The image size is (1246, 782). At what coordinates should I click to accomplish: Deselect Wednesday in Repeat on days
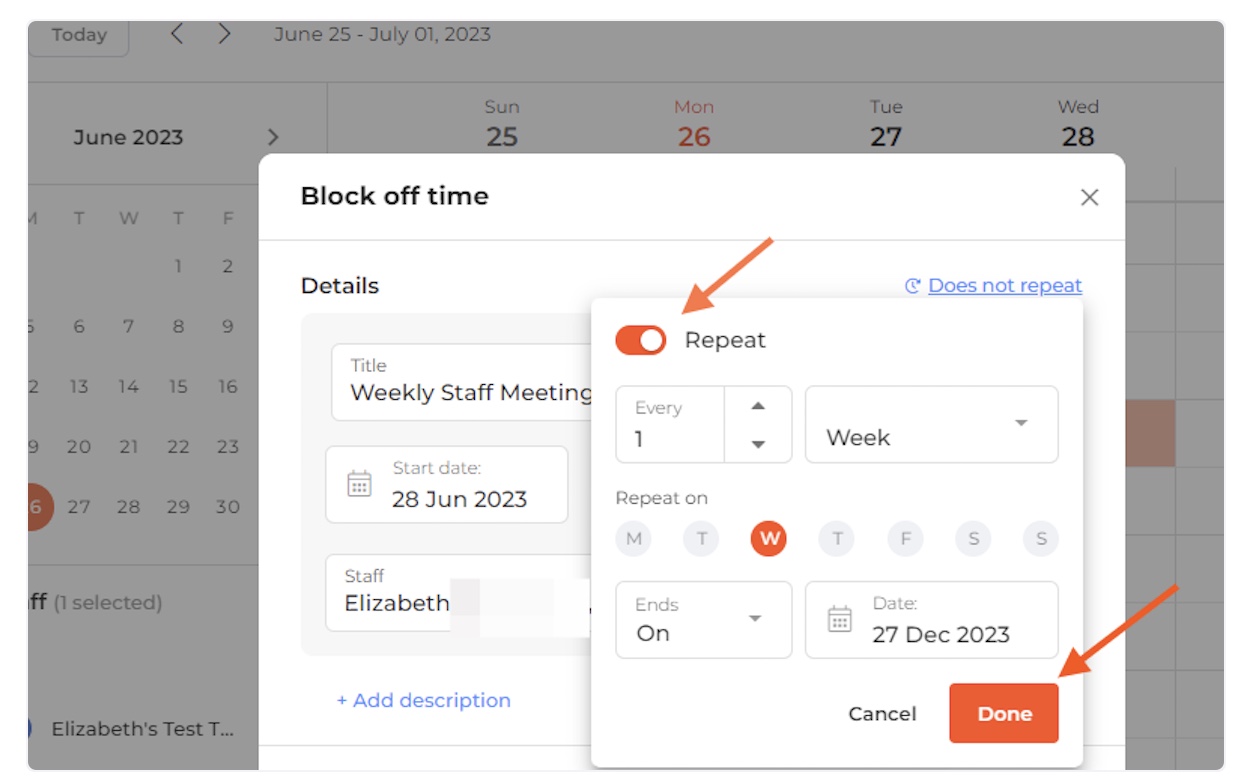point(769,540)
